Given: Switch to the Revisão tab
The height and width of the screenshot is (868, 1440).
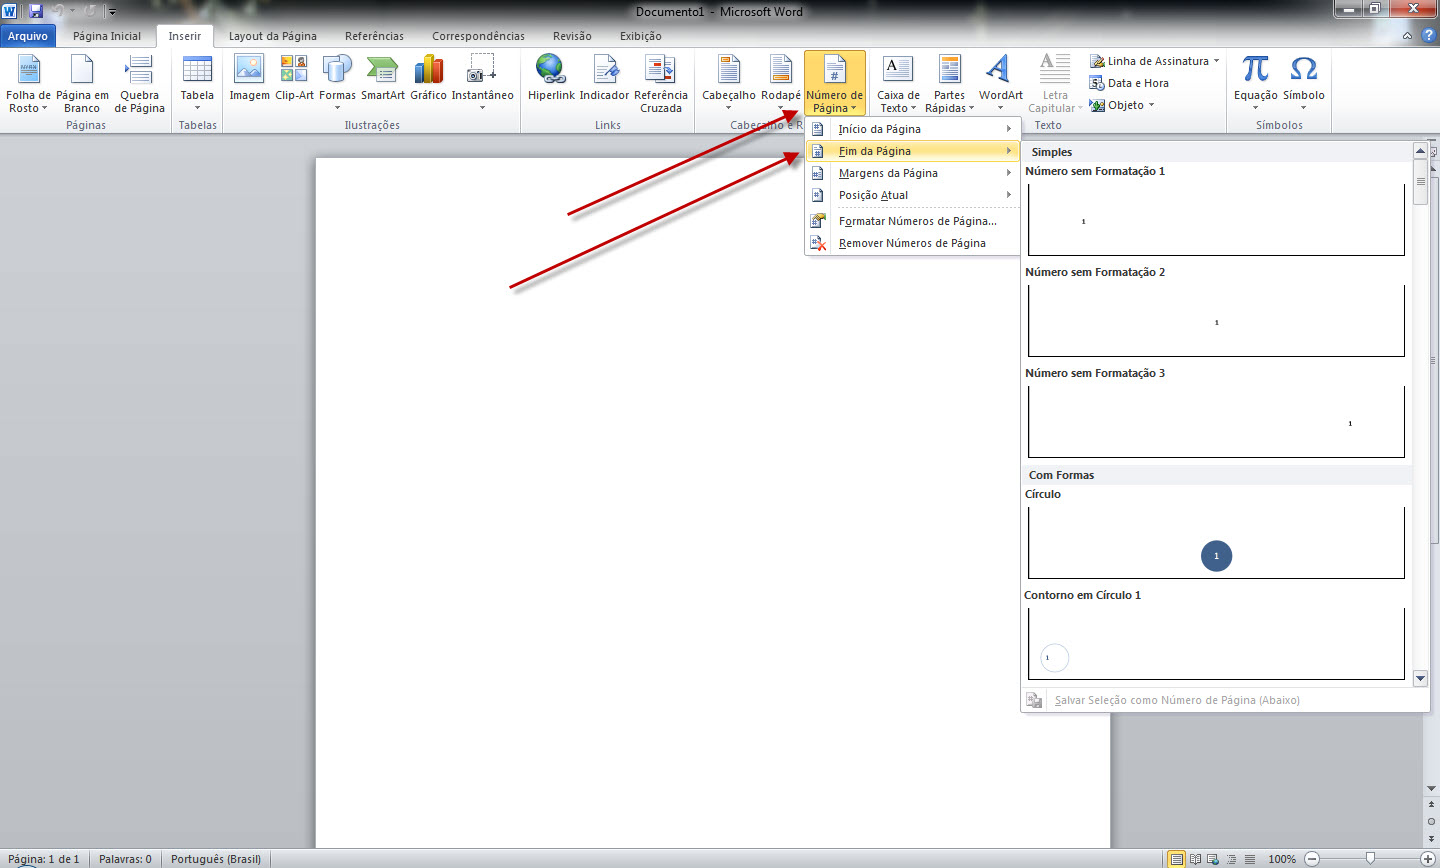Looking at the screenshot, I should point(572,36).
